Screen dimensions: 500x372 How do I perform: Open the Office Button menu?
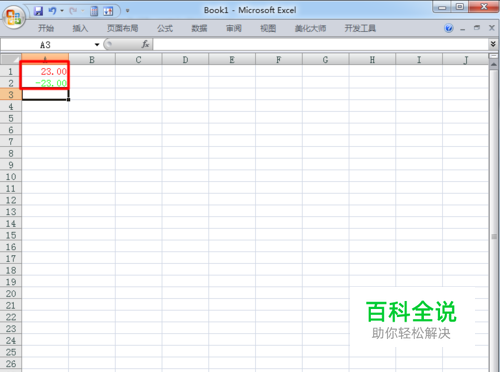click(14, 17)
